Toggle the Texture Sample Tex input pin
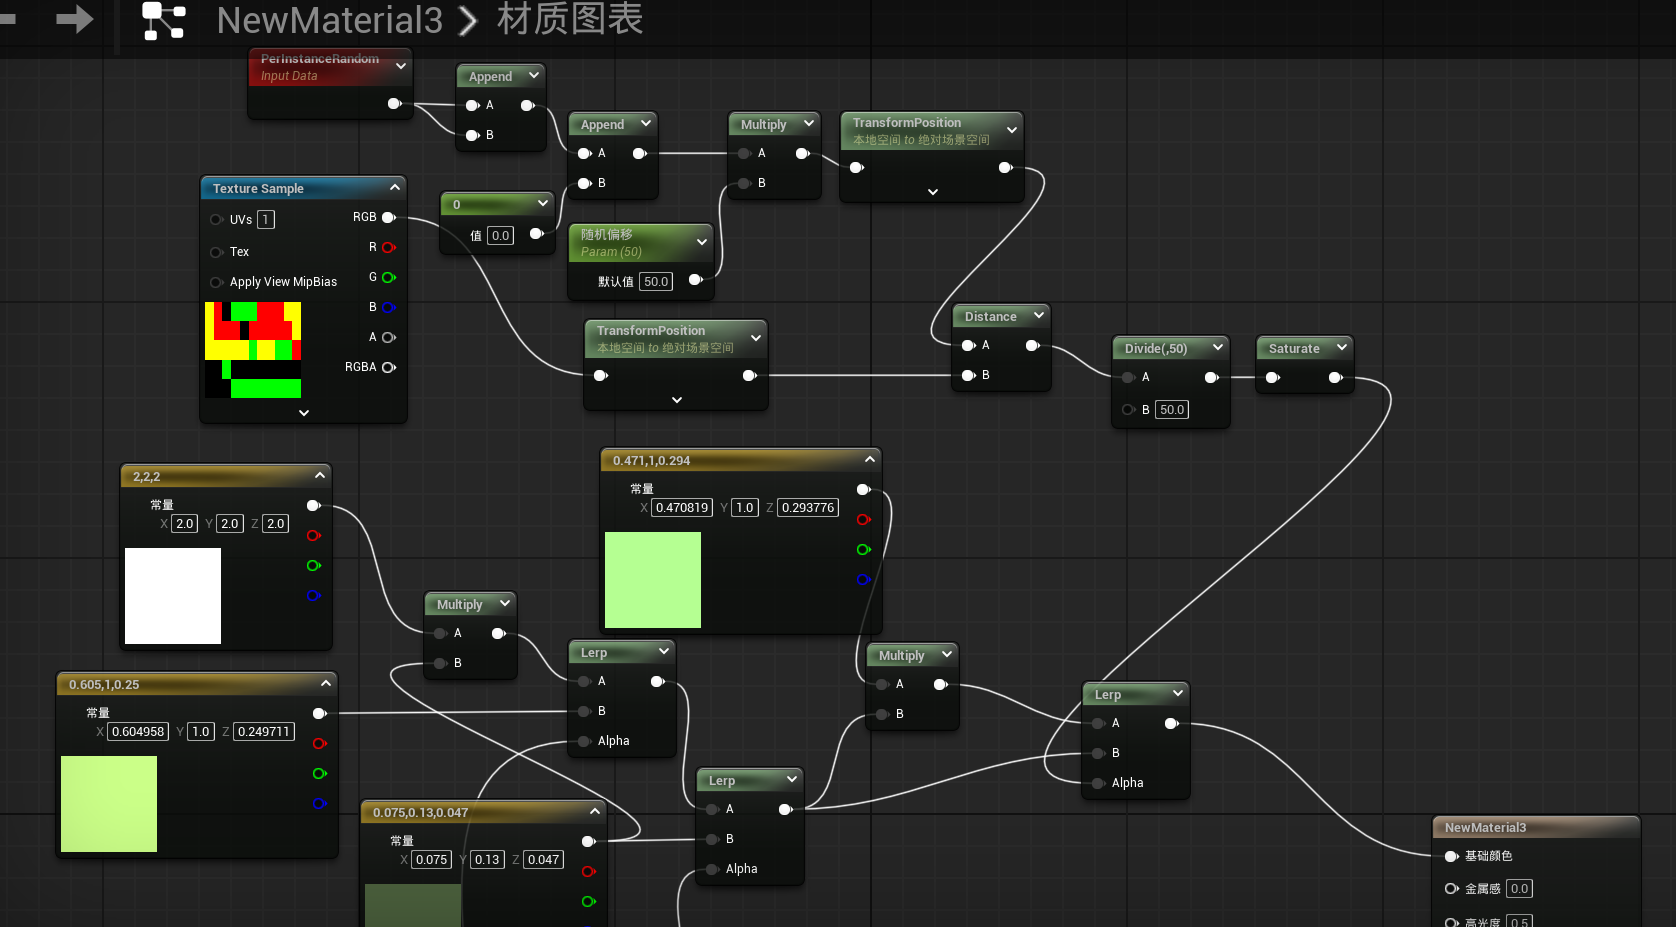The width and height of the screenshot is (1676, 927). [216, 252]
